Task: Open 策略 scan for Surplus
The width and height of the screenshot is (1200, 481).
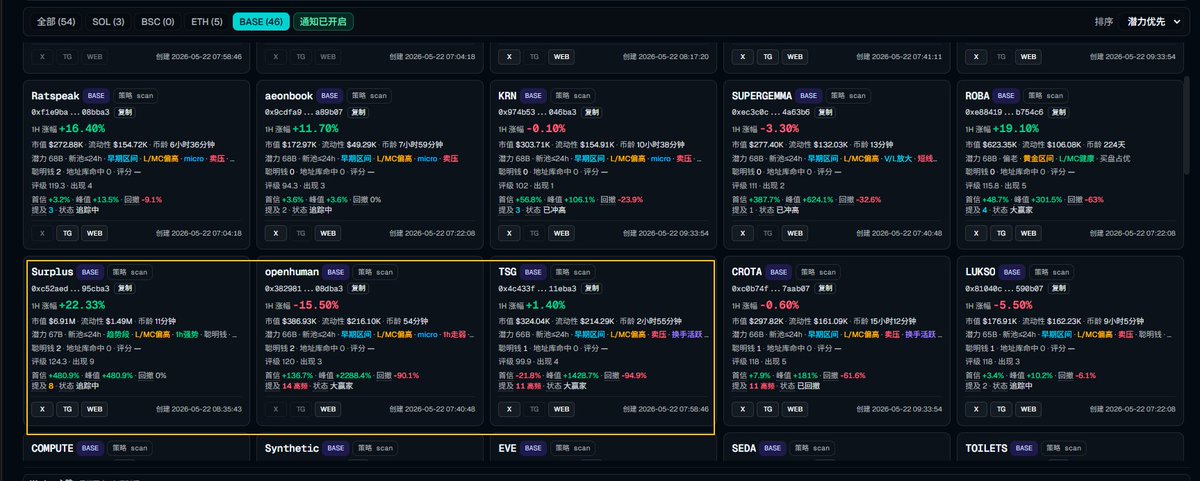Action: [129, 271]
